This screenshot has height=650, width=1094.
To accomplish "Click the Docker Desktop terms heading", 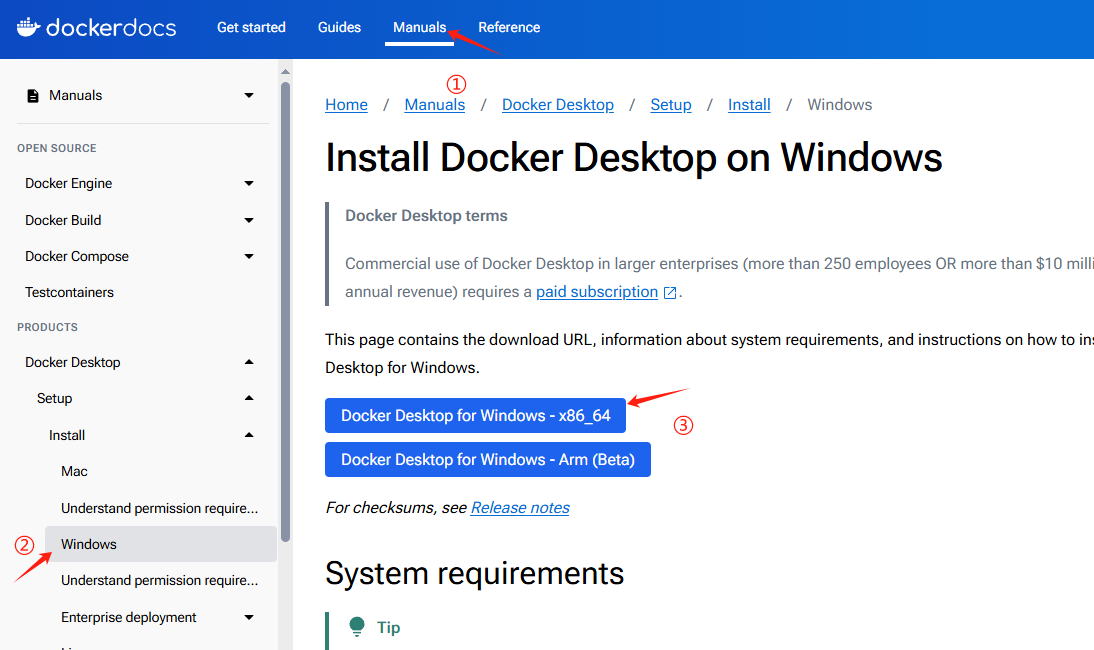I will (426, 216).
